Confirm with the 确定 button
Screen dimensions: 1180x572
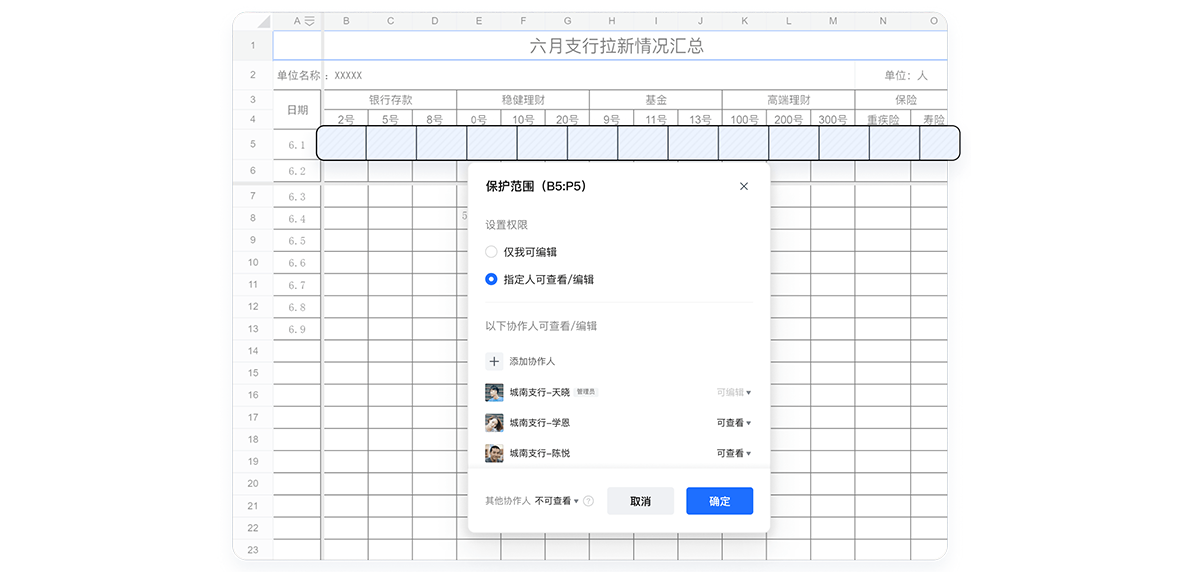[x=719, y=501]
